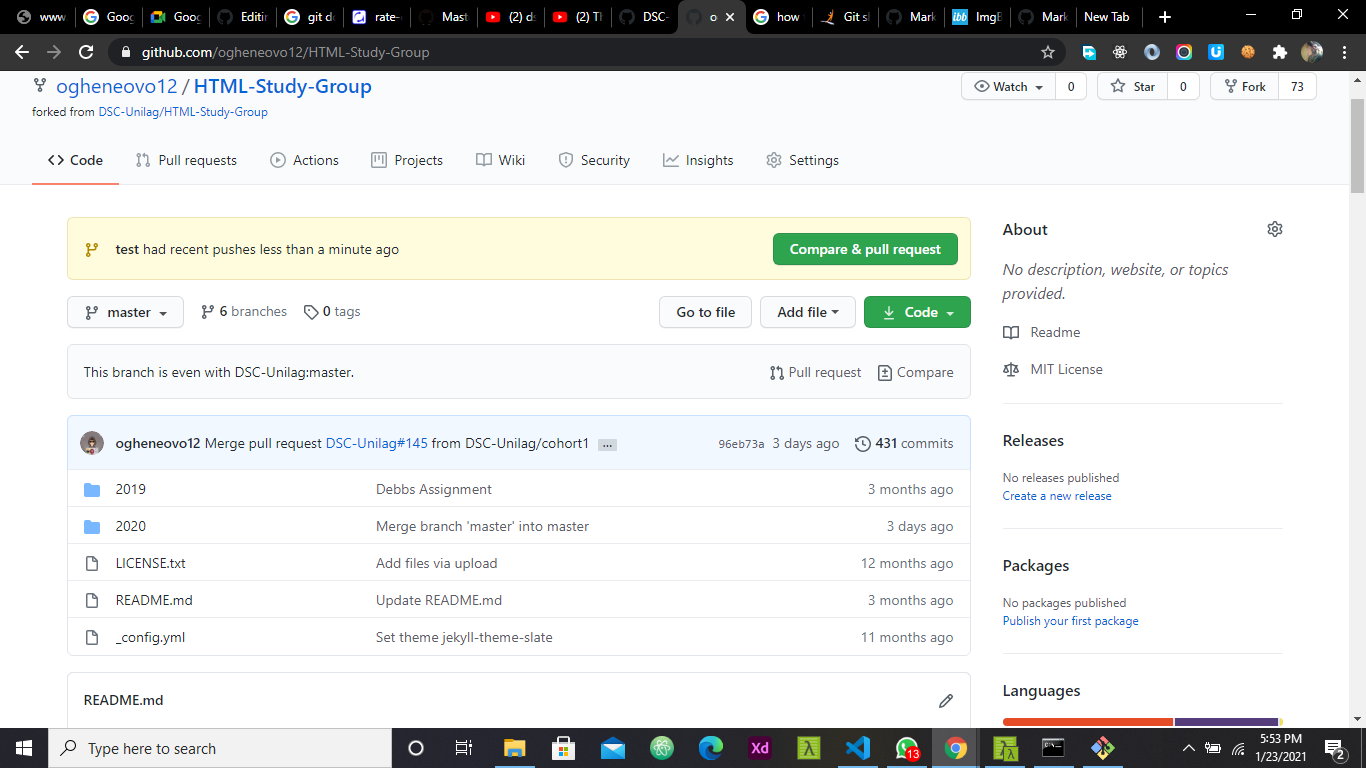Click the Publish your first package link
The width and height of the screenshot is (1366, 768).
pos(1070,621)
